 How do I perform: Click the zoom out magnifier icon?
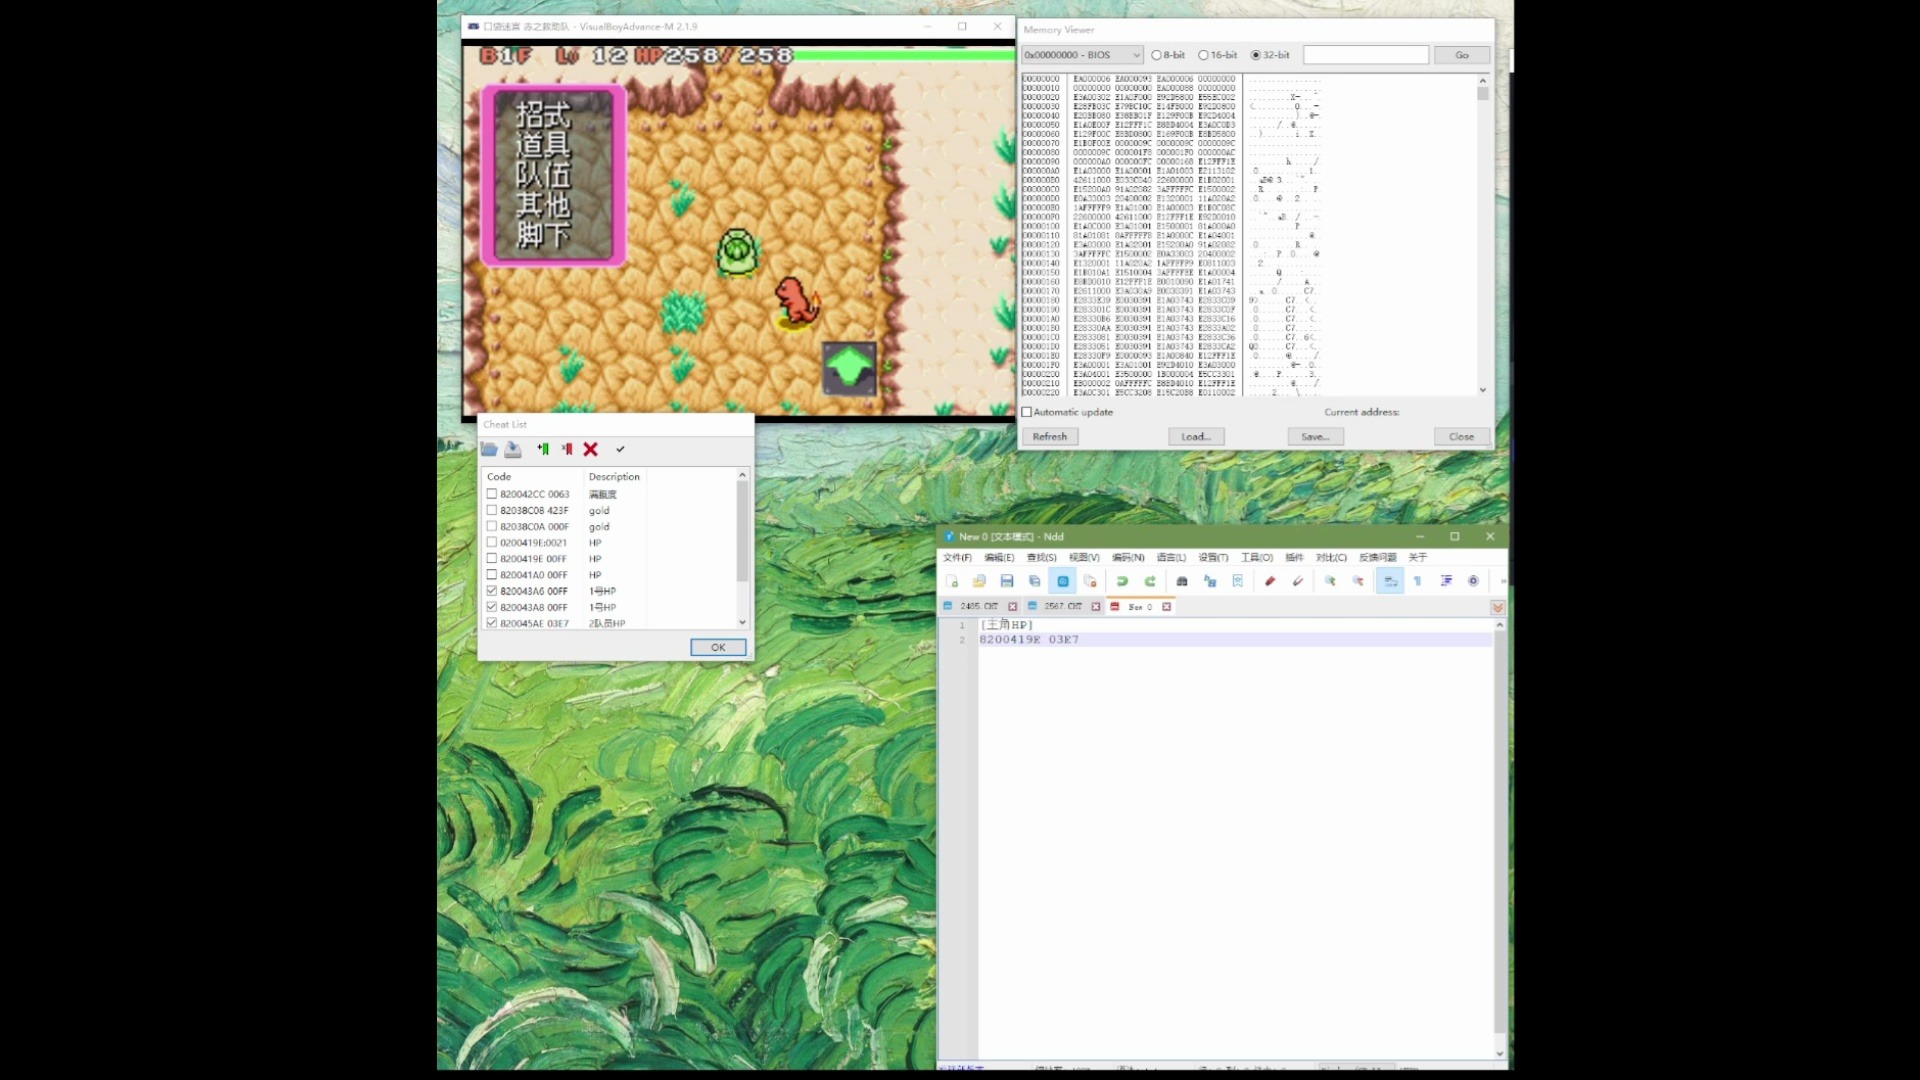coord(1358,581)
